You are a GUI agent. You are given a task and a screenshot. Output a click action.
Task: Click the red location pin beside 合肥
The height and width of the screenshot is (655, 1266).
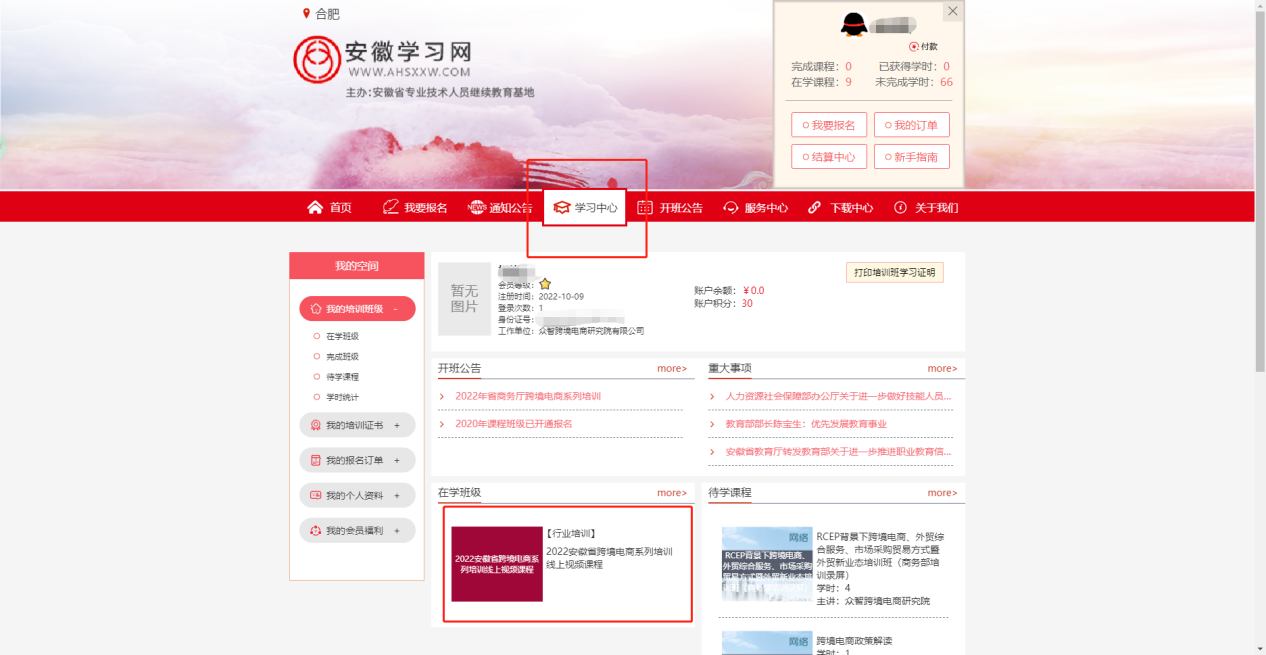point(306,13)
